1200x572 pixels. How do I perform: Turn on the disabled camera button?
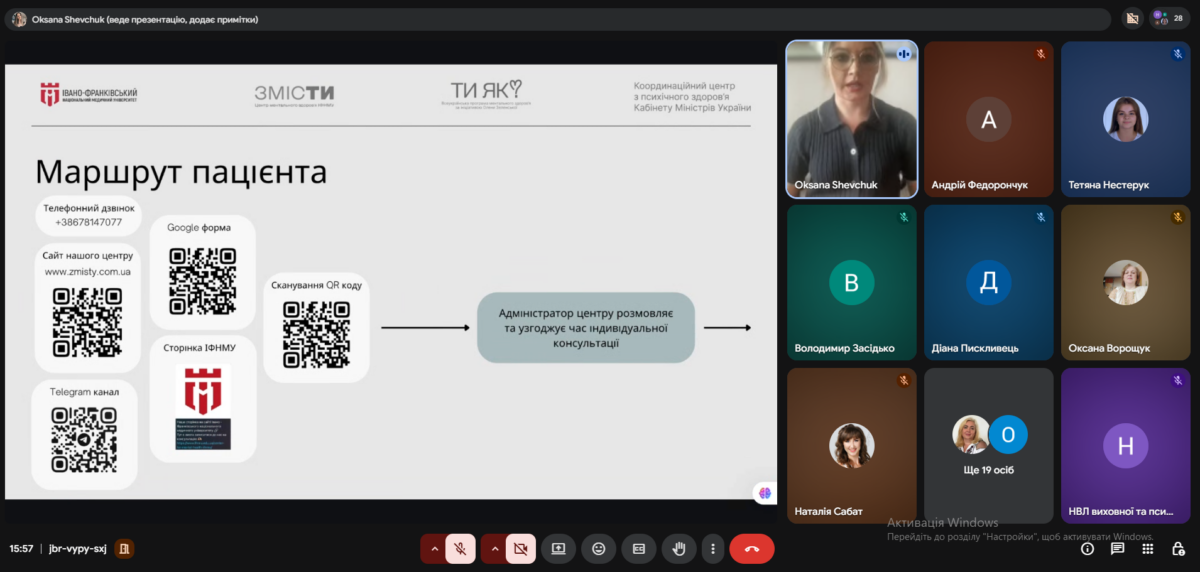click(520, 549)
